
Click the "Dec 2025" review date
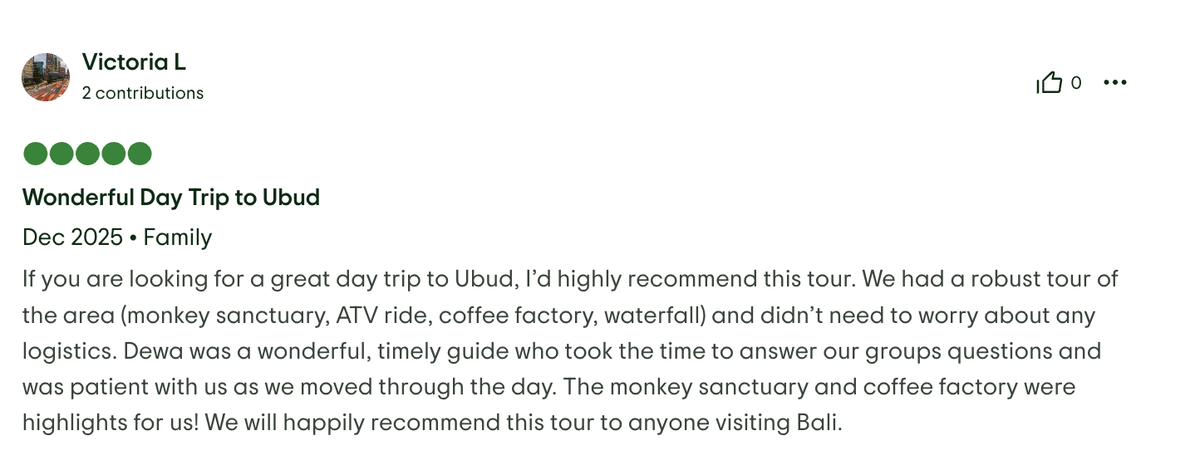[x=73, y=238]
